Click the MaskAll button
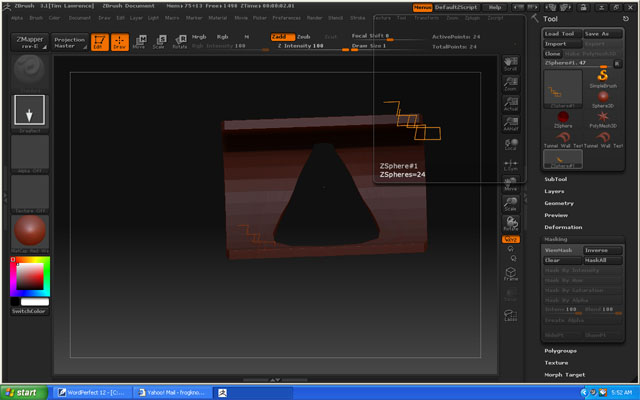 602,260
